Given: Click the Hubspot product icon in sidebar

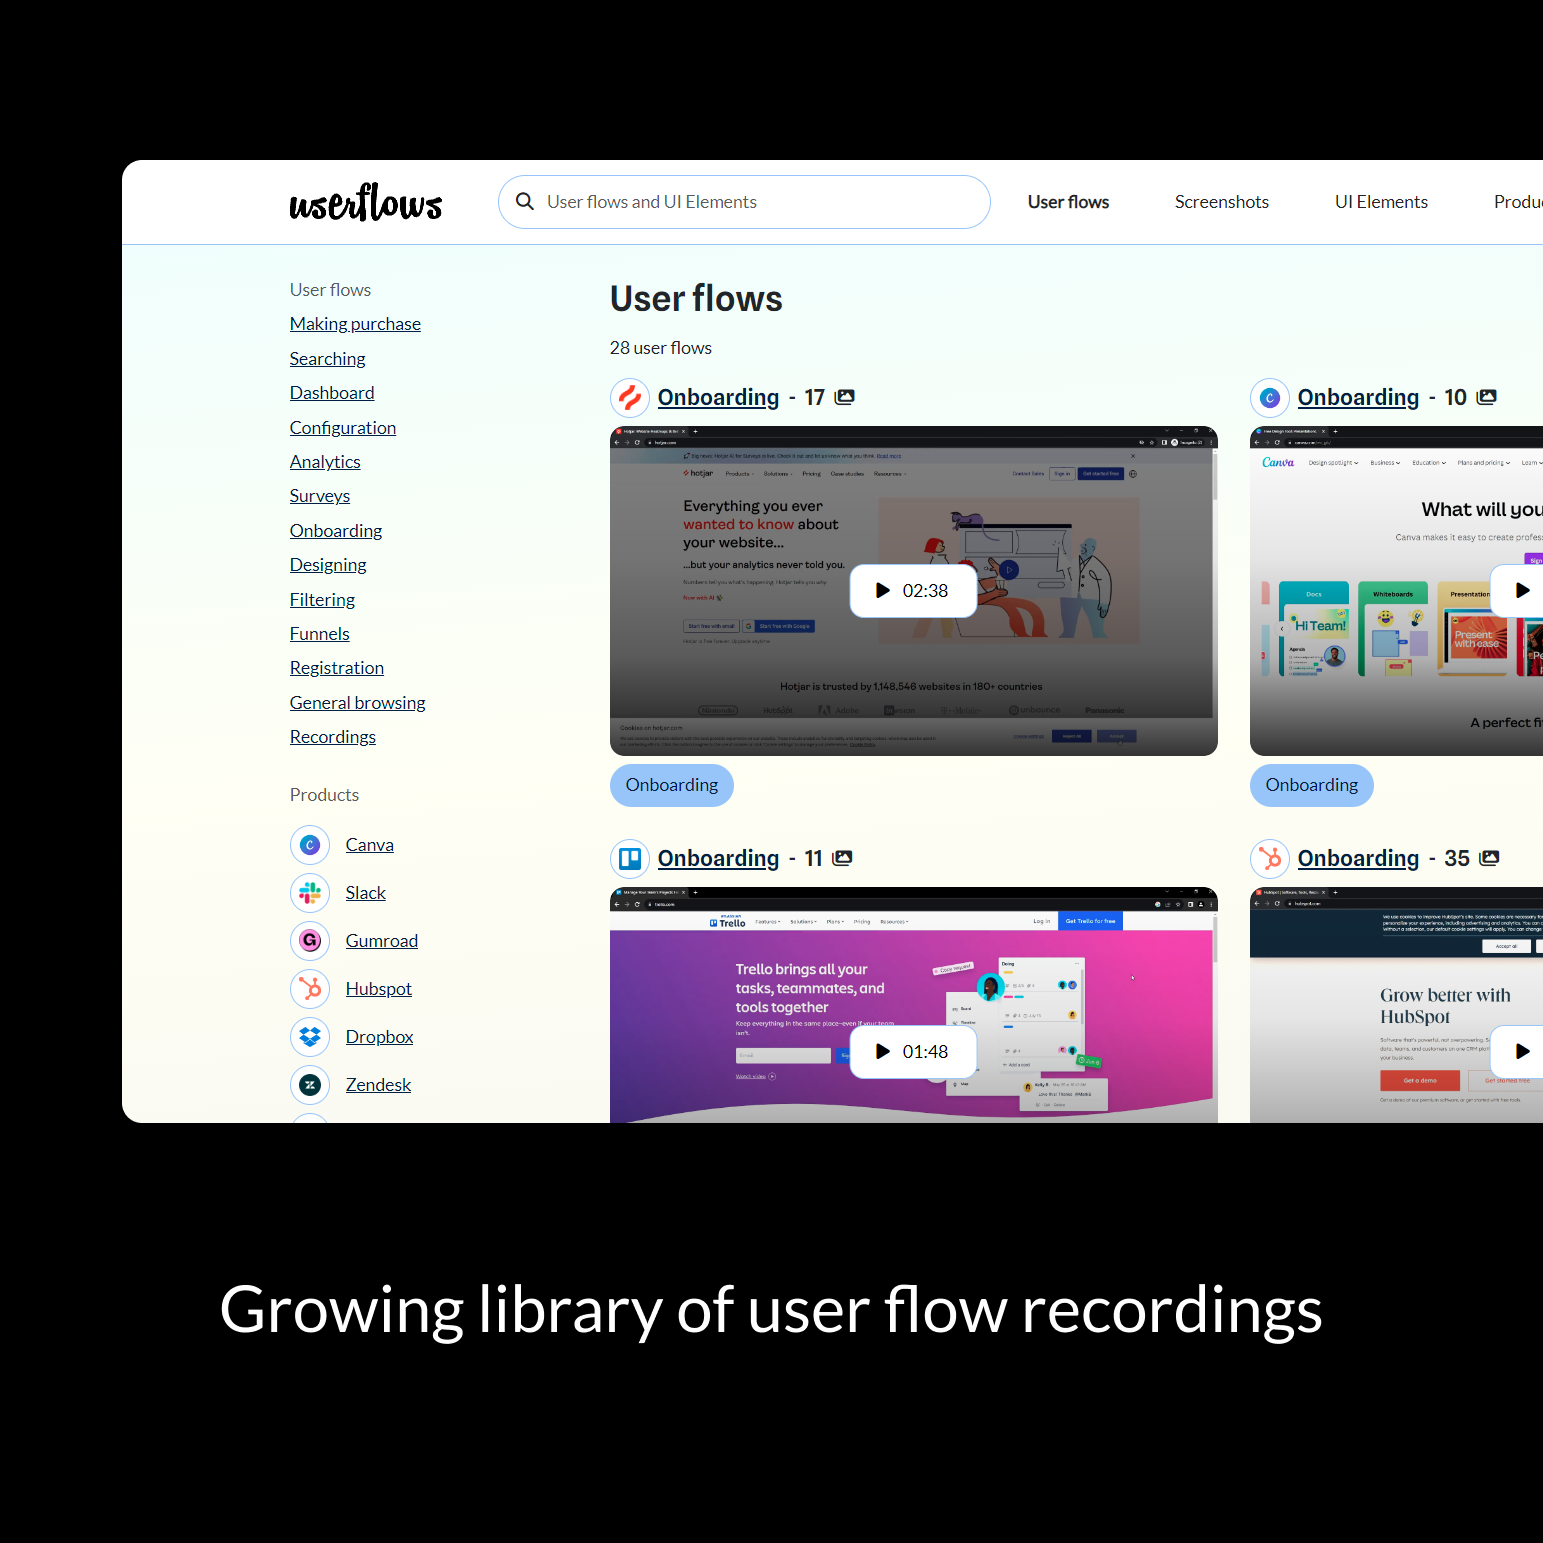Looking at the screenshot, I should (310, 989).
